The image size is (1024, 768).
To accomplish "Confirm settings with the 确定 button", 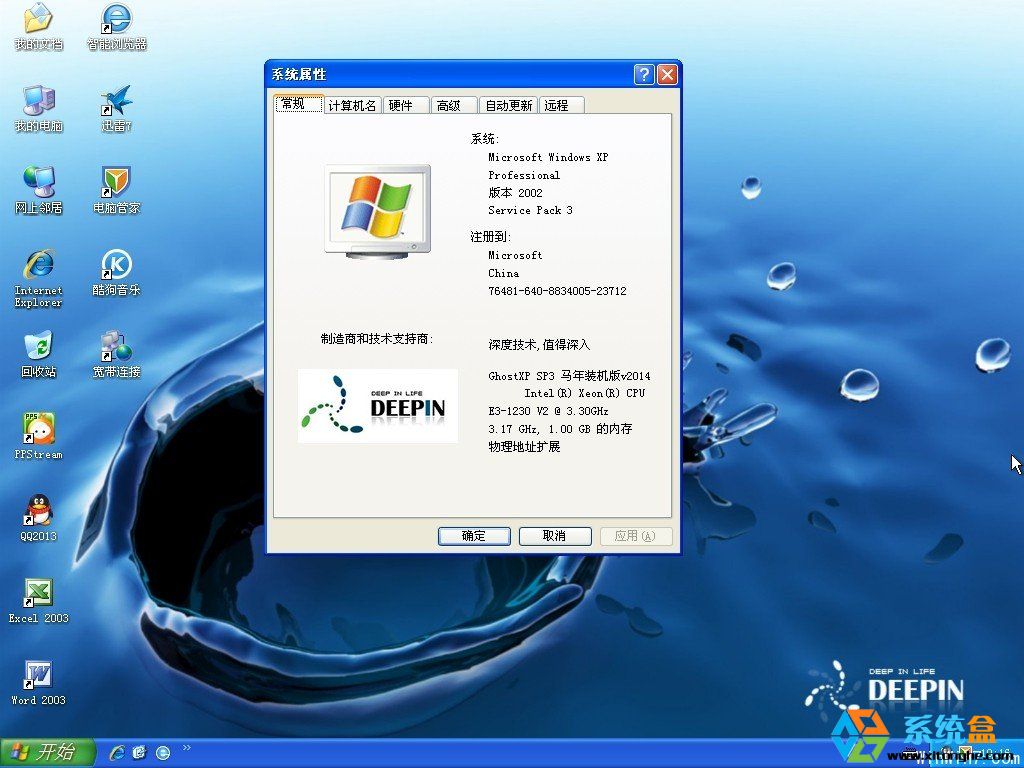I will pyautogui.click(x=473, y=536).
